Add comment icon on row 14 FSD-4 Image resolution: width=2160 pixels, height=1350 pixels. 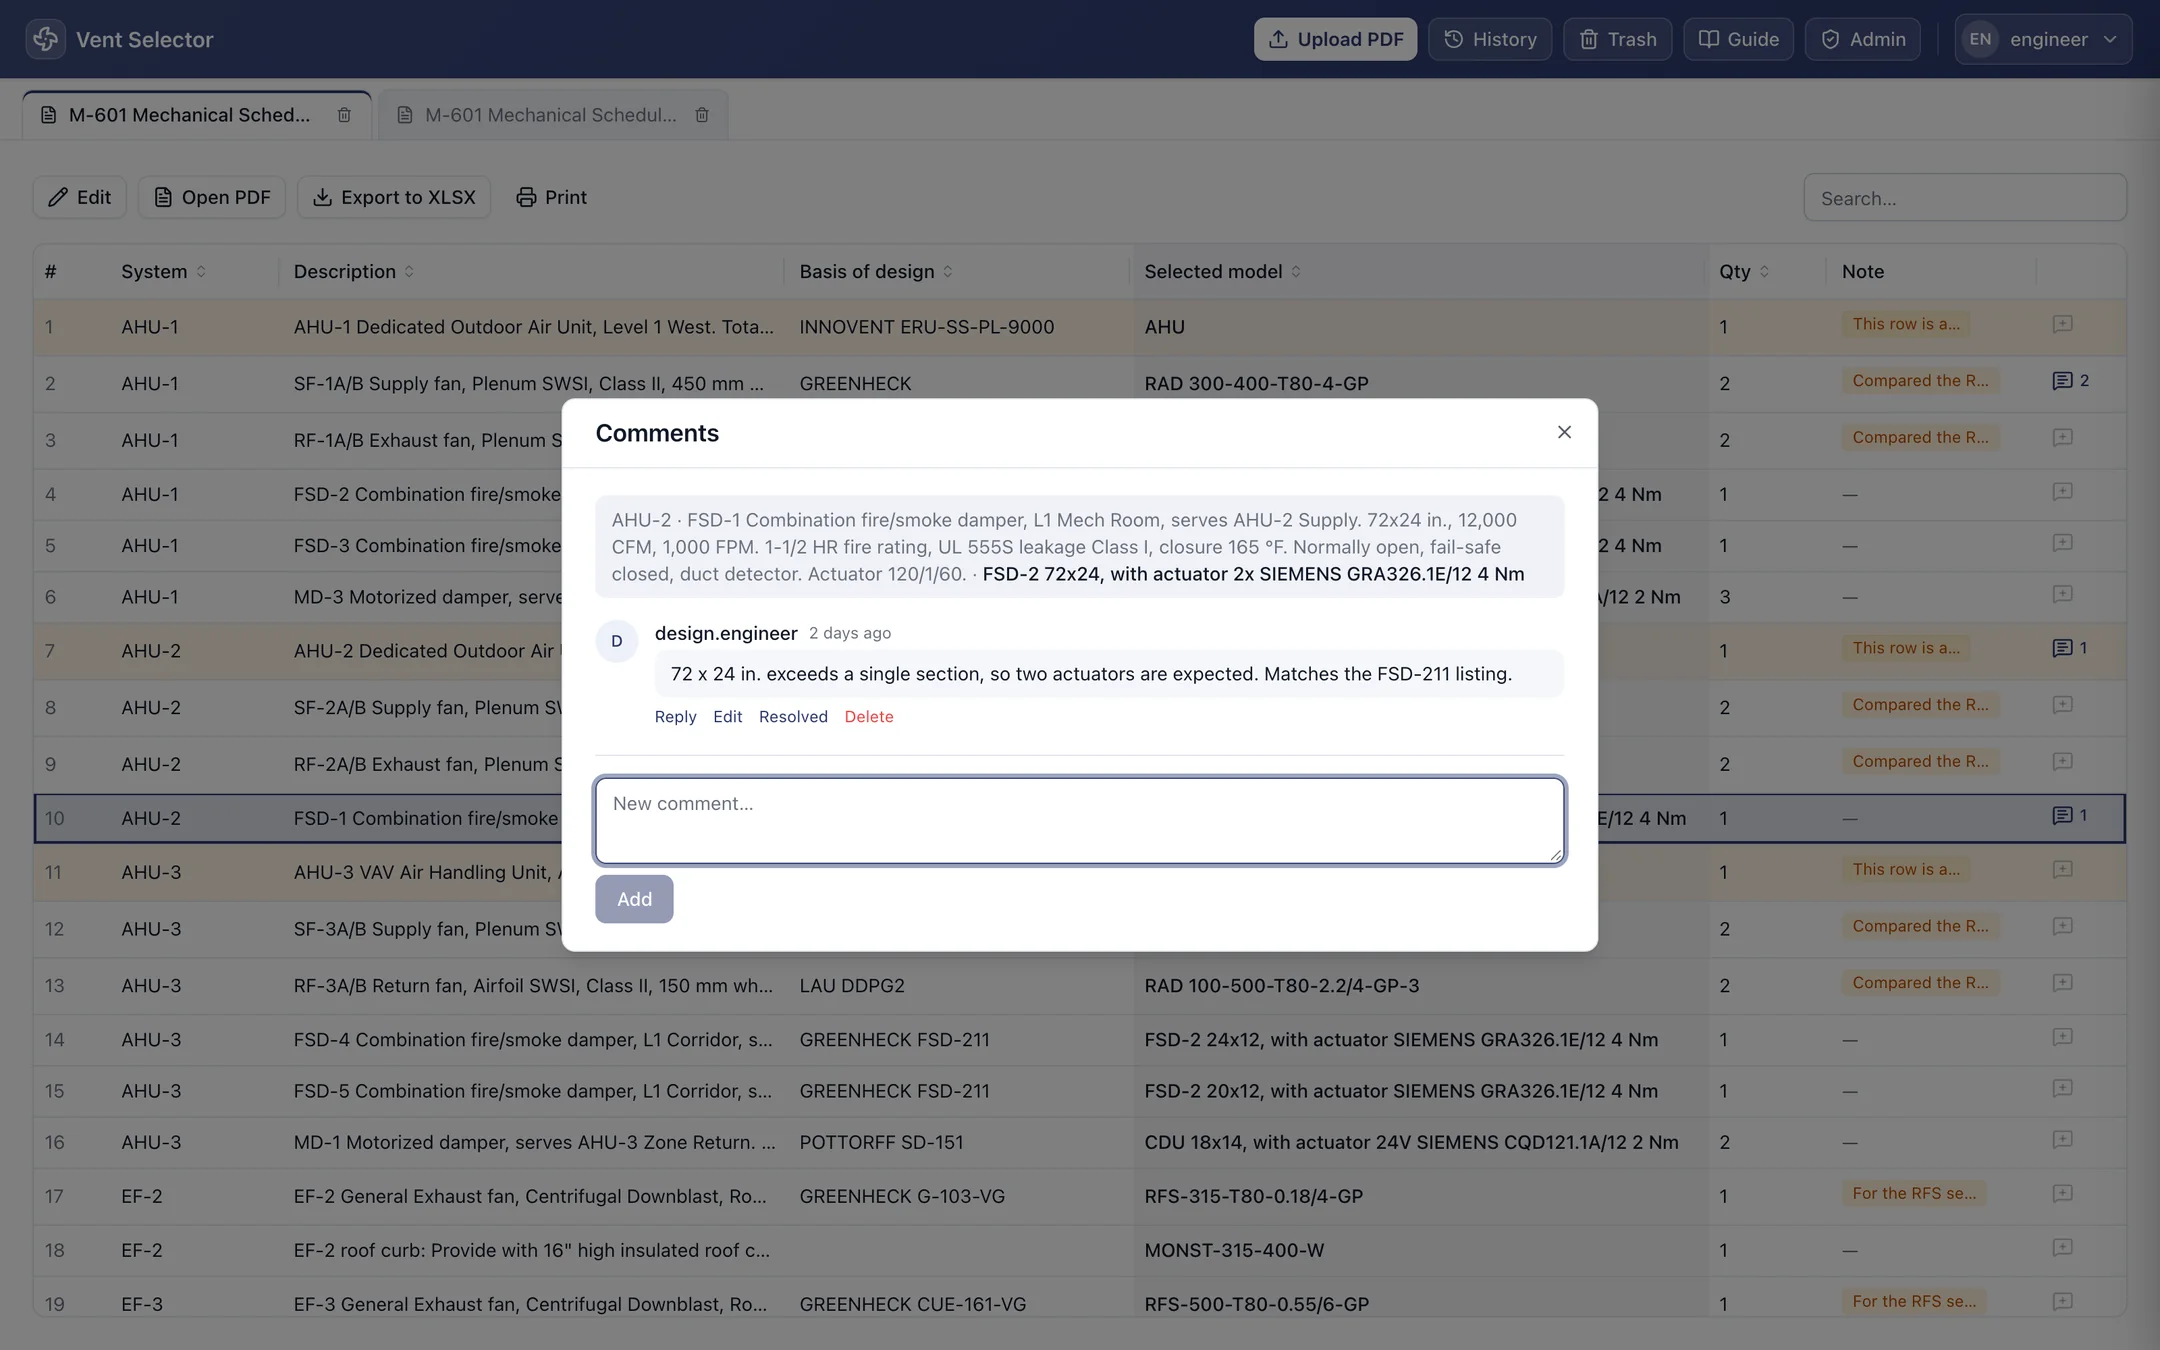click(2062, 1037)
